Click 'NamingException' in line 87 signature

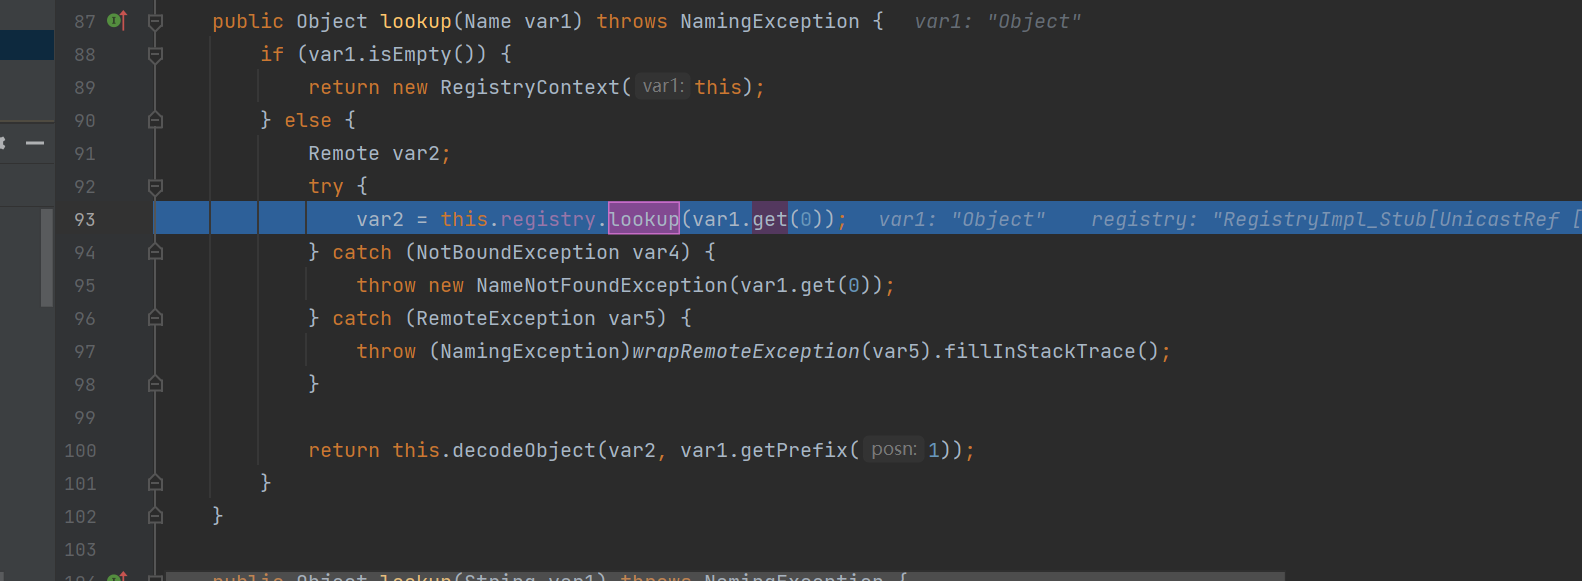(x=770, y=21)
